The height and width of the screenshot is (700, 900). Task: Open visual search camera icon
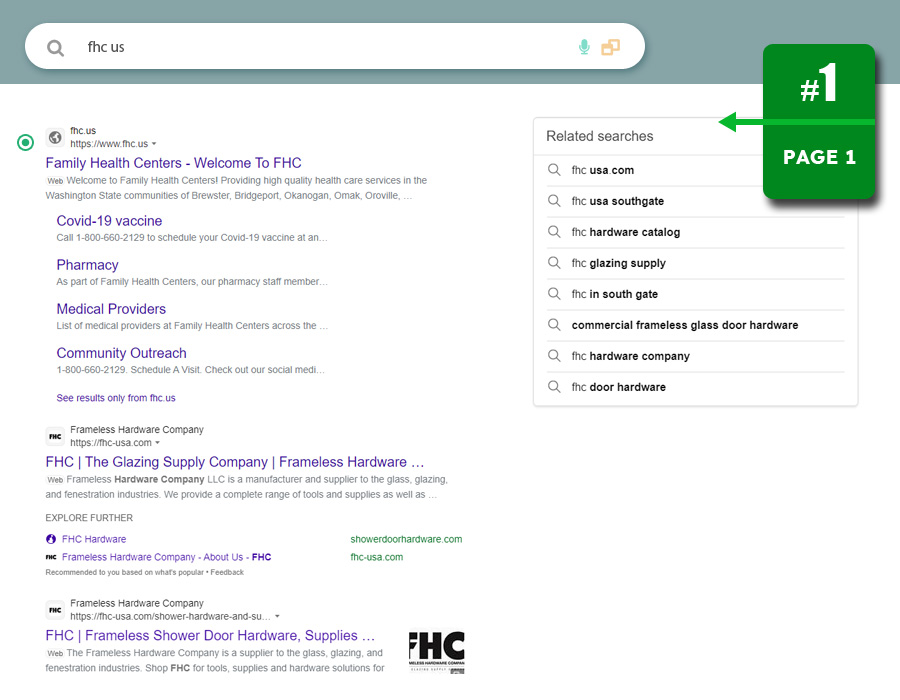click(610, 47)
